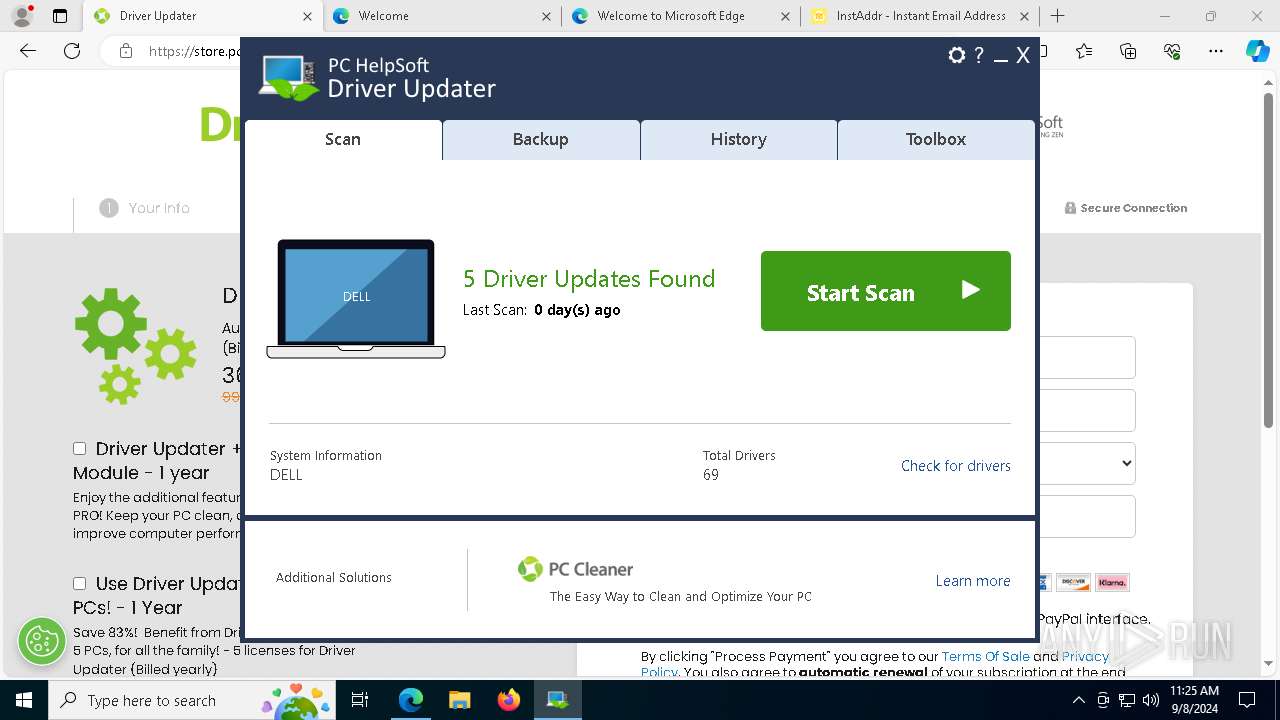Open the notification center icon
Viewport: 1280px width, 720px height.
tap(1249, 700)
